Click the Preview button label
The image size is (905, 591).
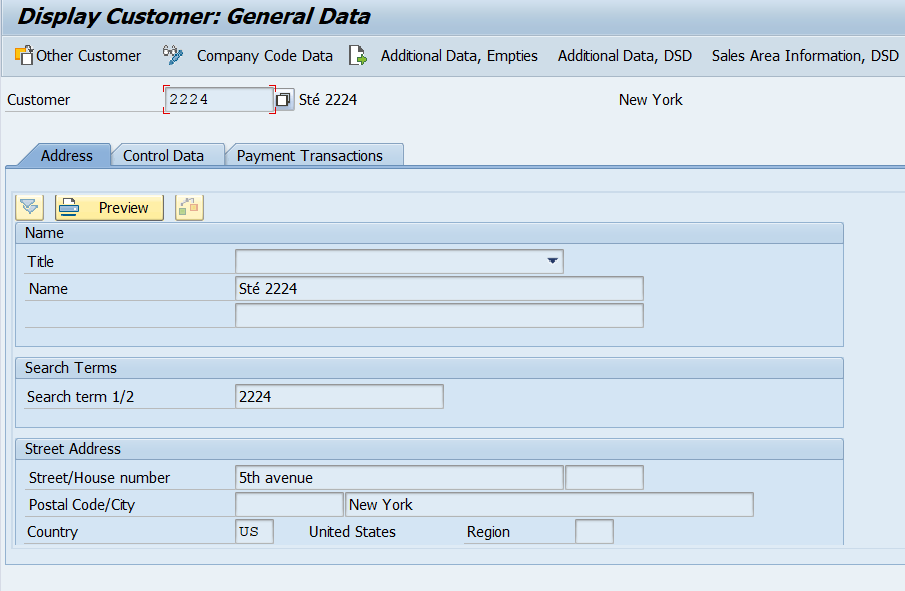pyautogui.click(x=124, y=208)
